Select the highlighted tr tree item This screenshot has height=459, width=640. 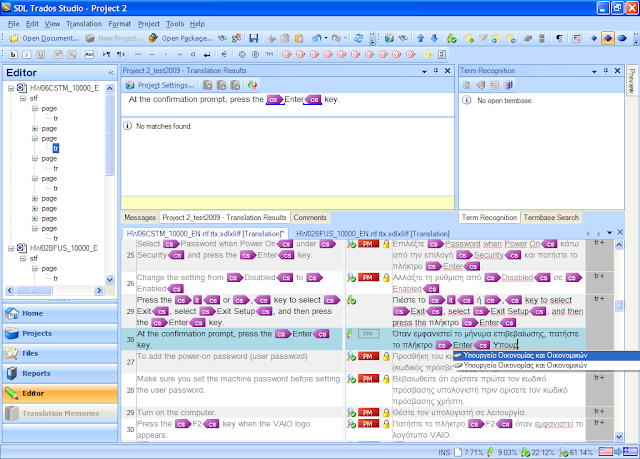coord(56,148)
